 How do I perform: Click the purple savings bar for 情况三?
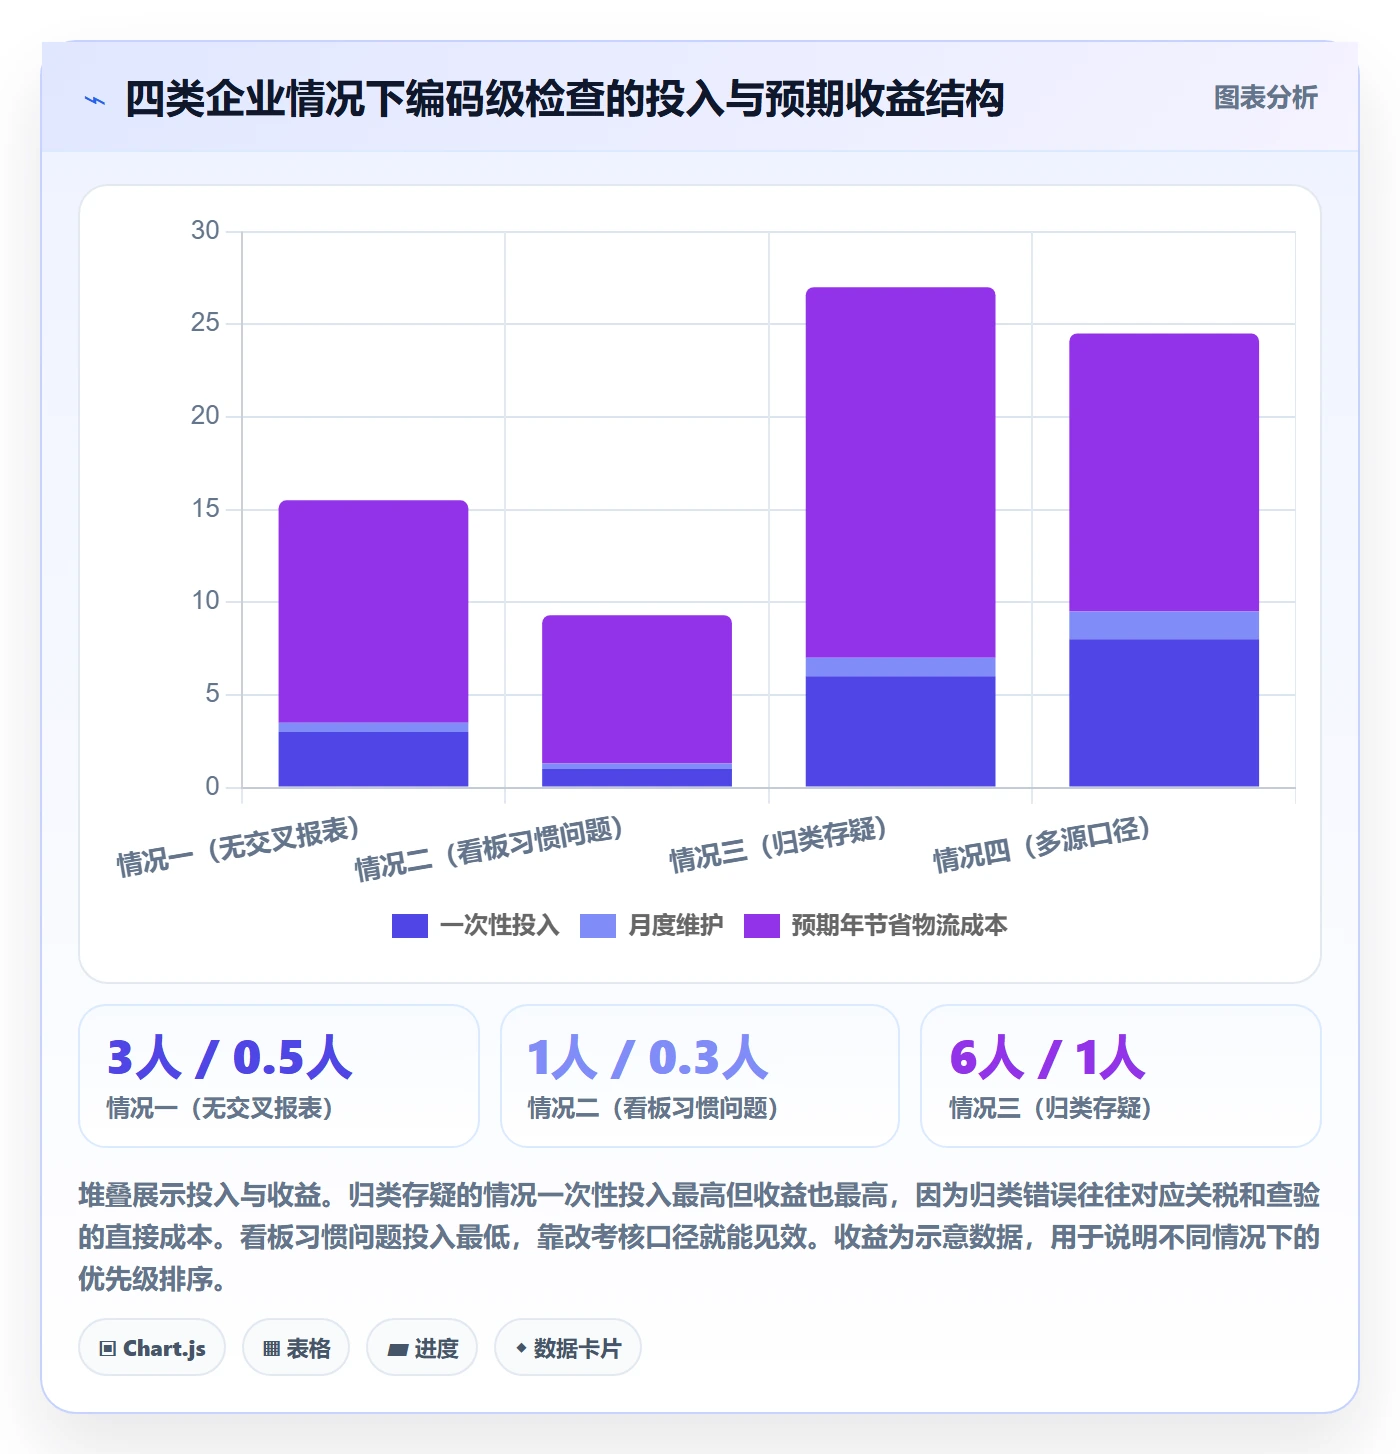click(900, 472)
